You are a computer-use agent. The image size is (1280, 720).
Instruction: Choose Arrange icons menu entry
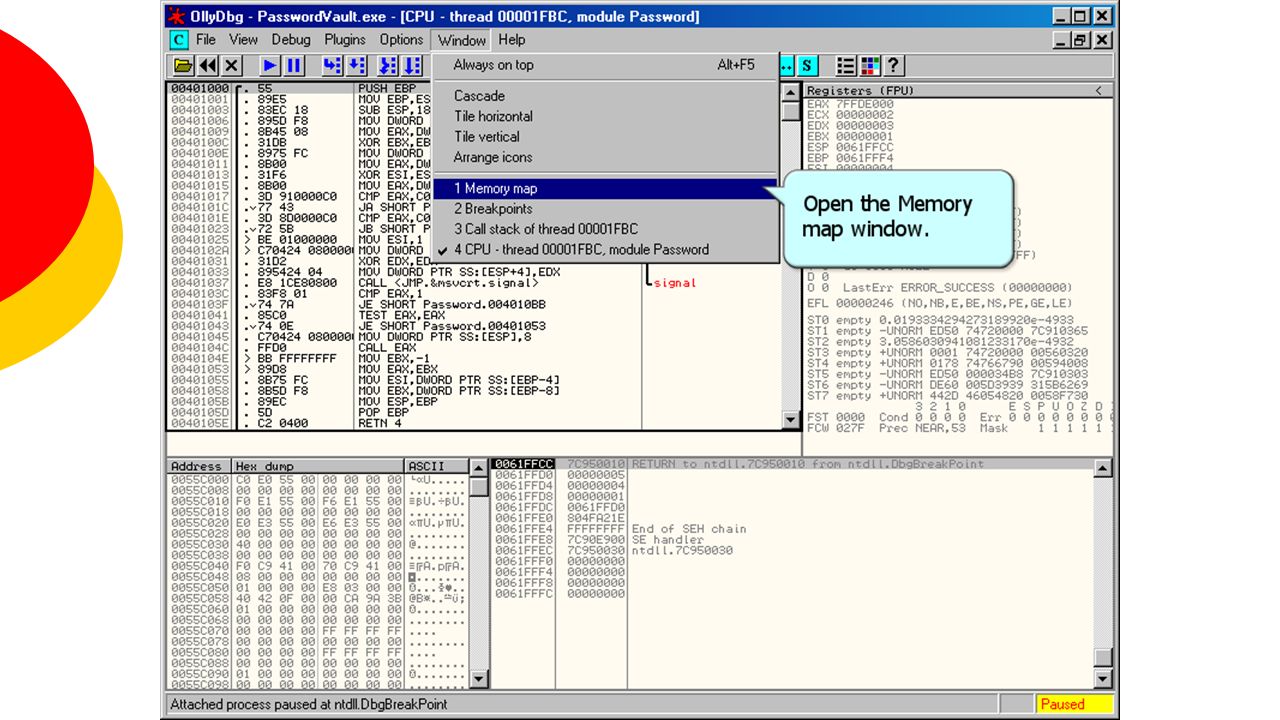click(x=605, y=157)
